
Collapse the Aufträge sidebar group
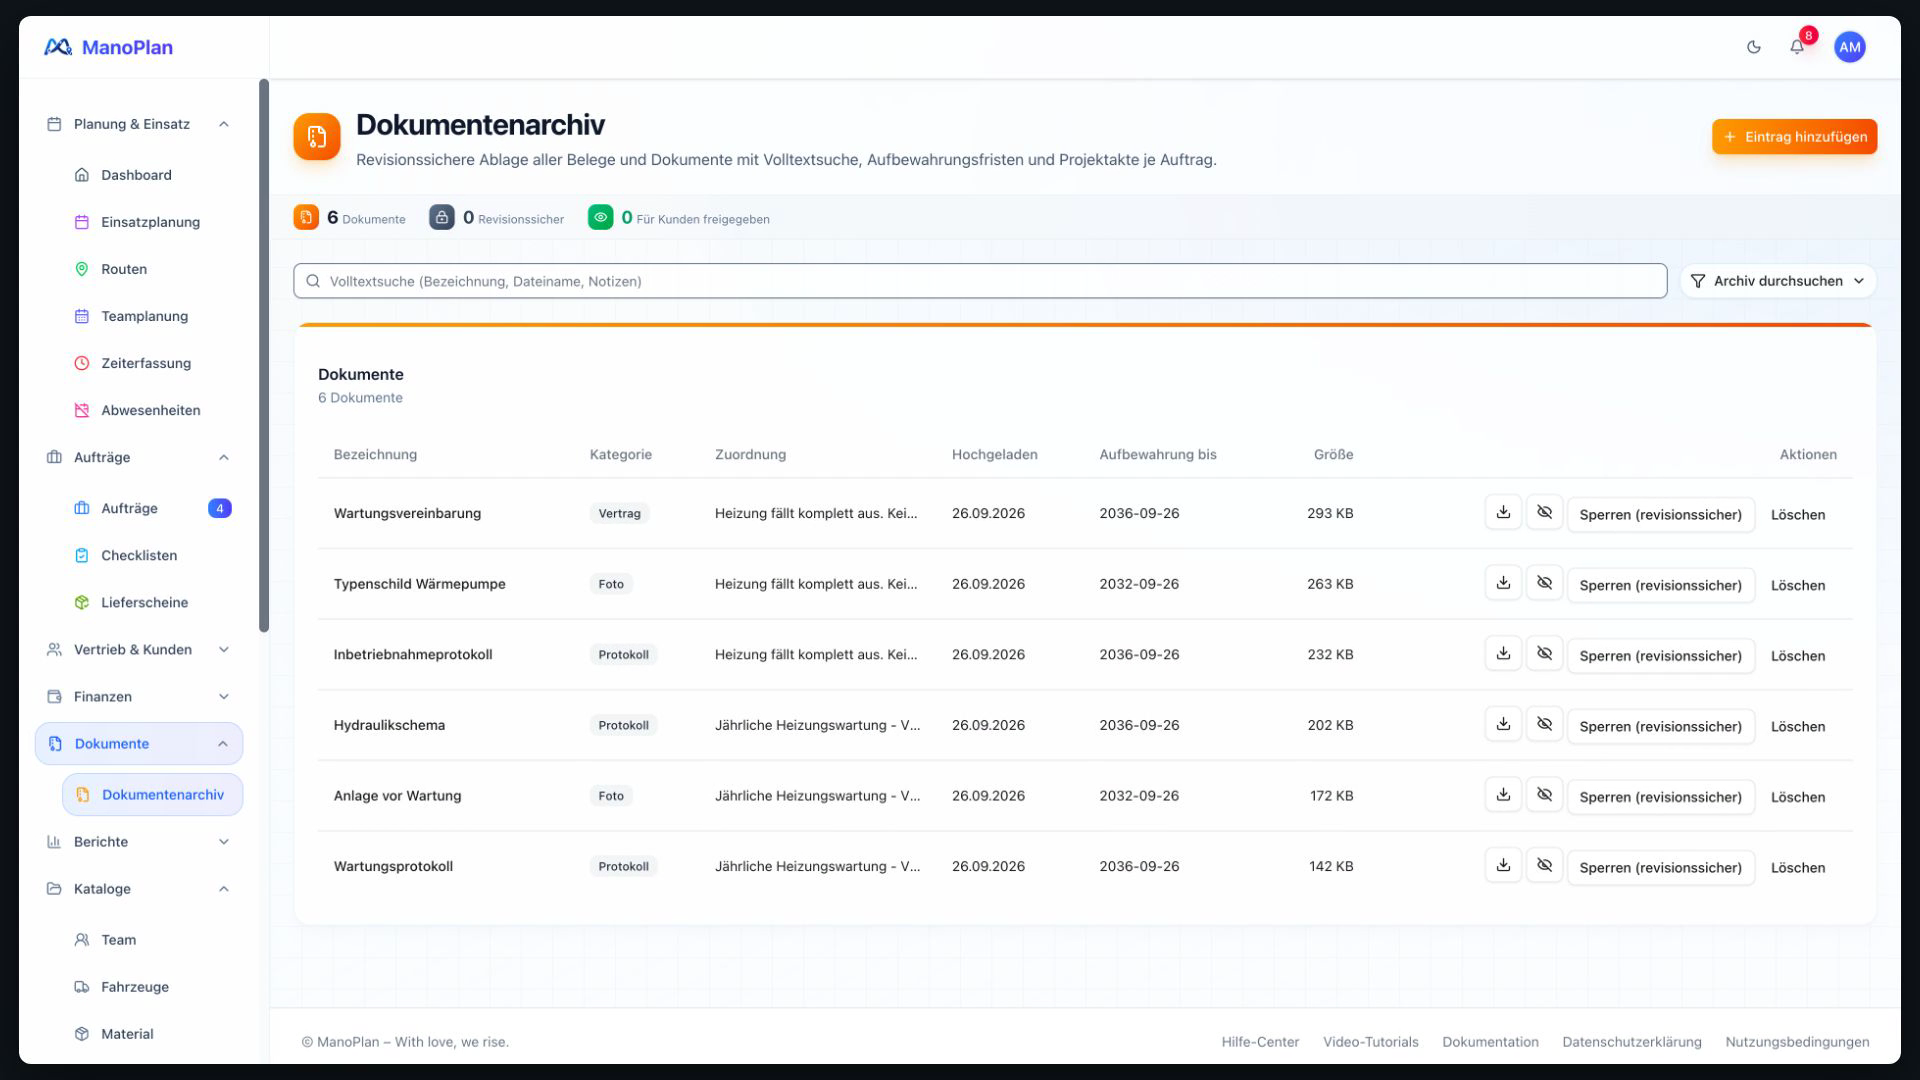pos(138,457)
